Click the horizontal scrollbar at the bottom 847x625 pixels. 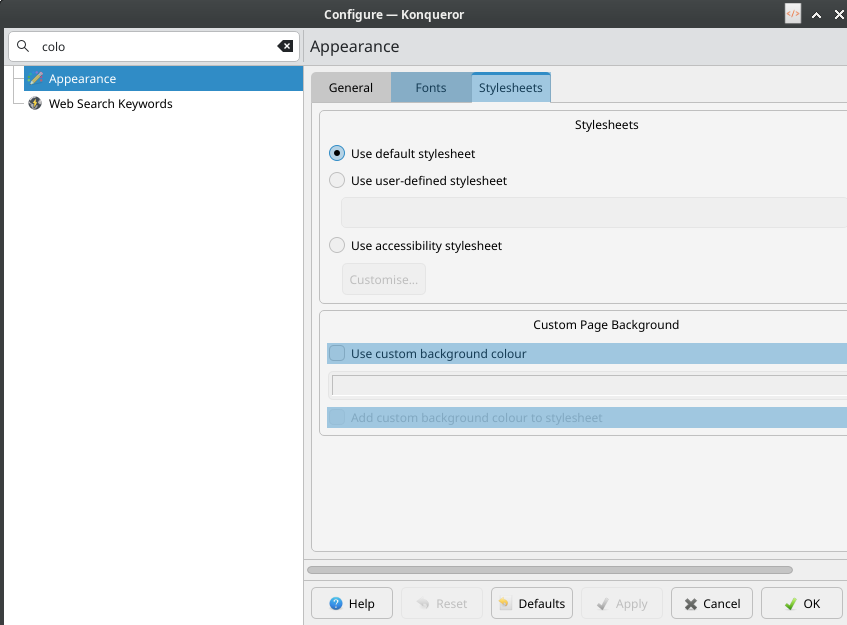pos(550,570)
